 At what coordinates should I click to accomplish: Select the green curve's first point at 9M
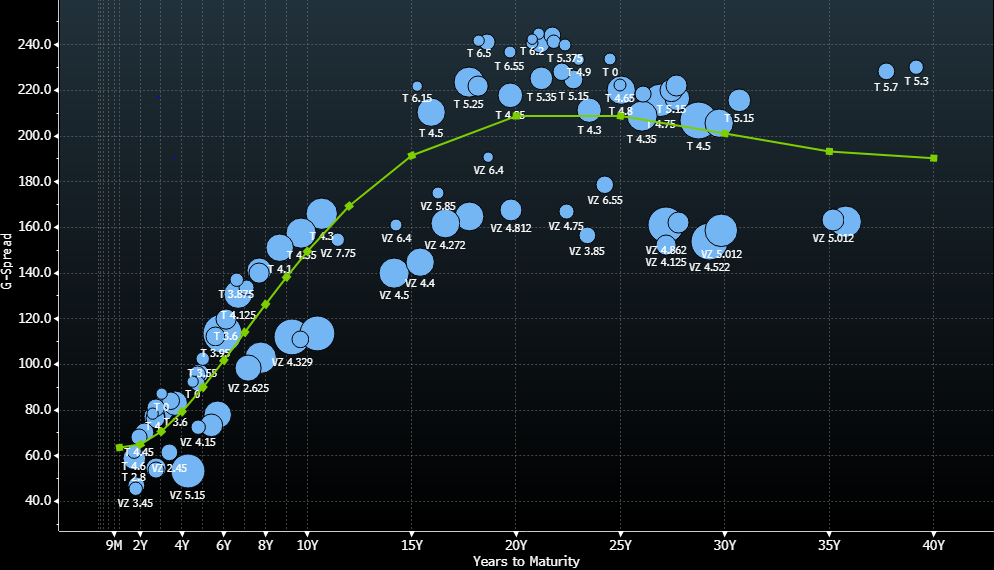pyautogui.click(x=119, y=447)
